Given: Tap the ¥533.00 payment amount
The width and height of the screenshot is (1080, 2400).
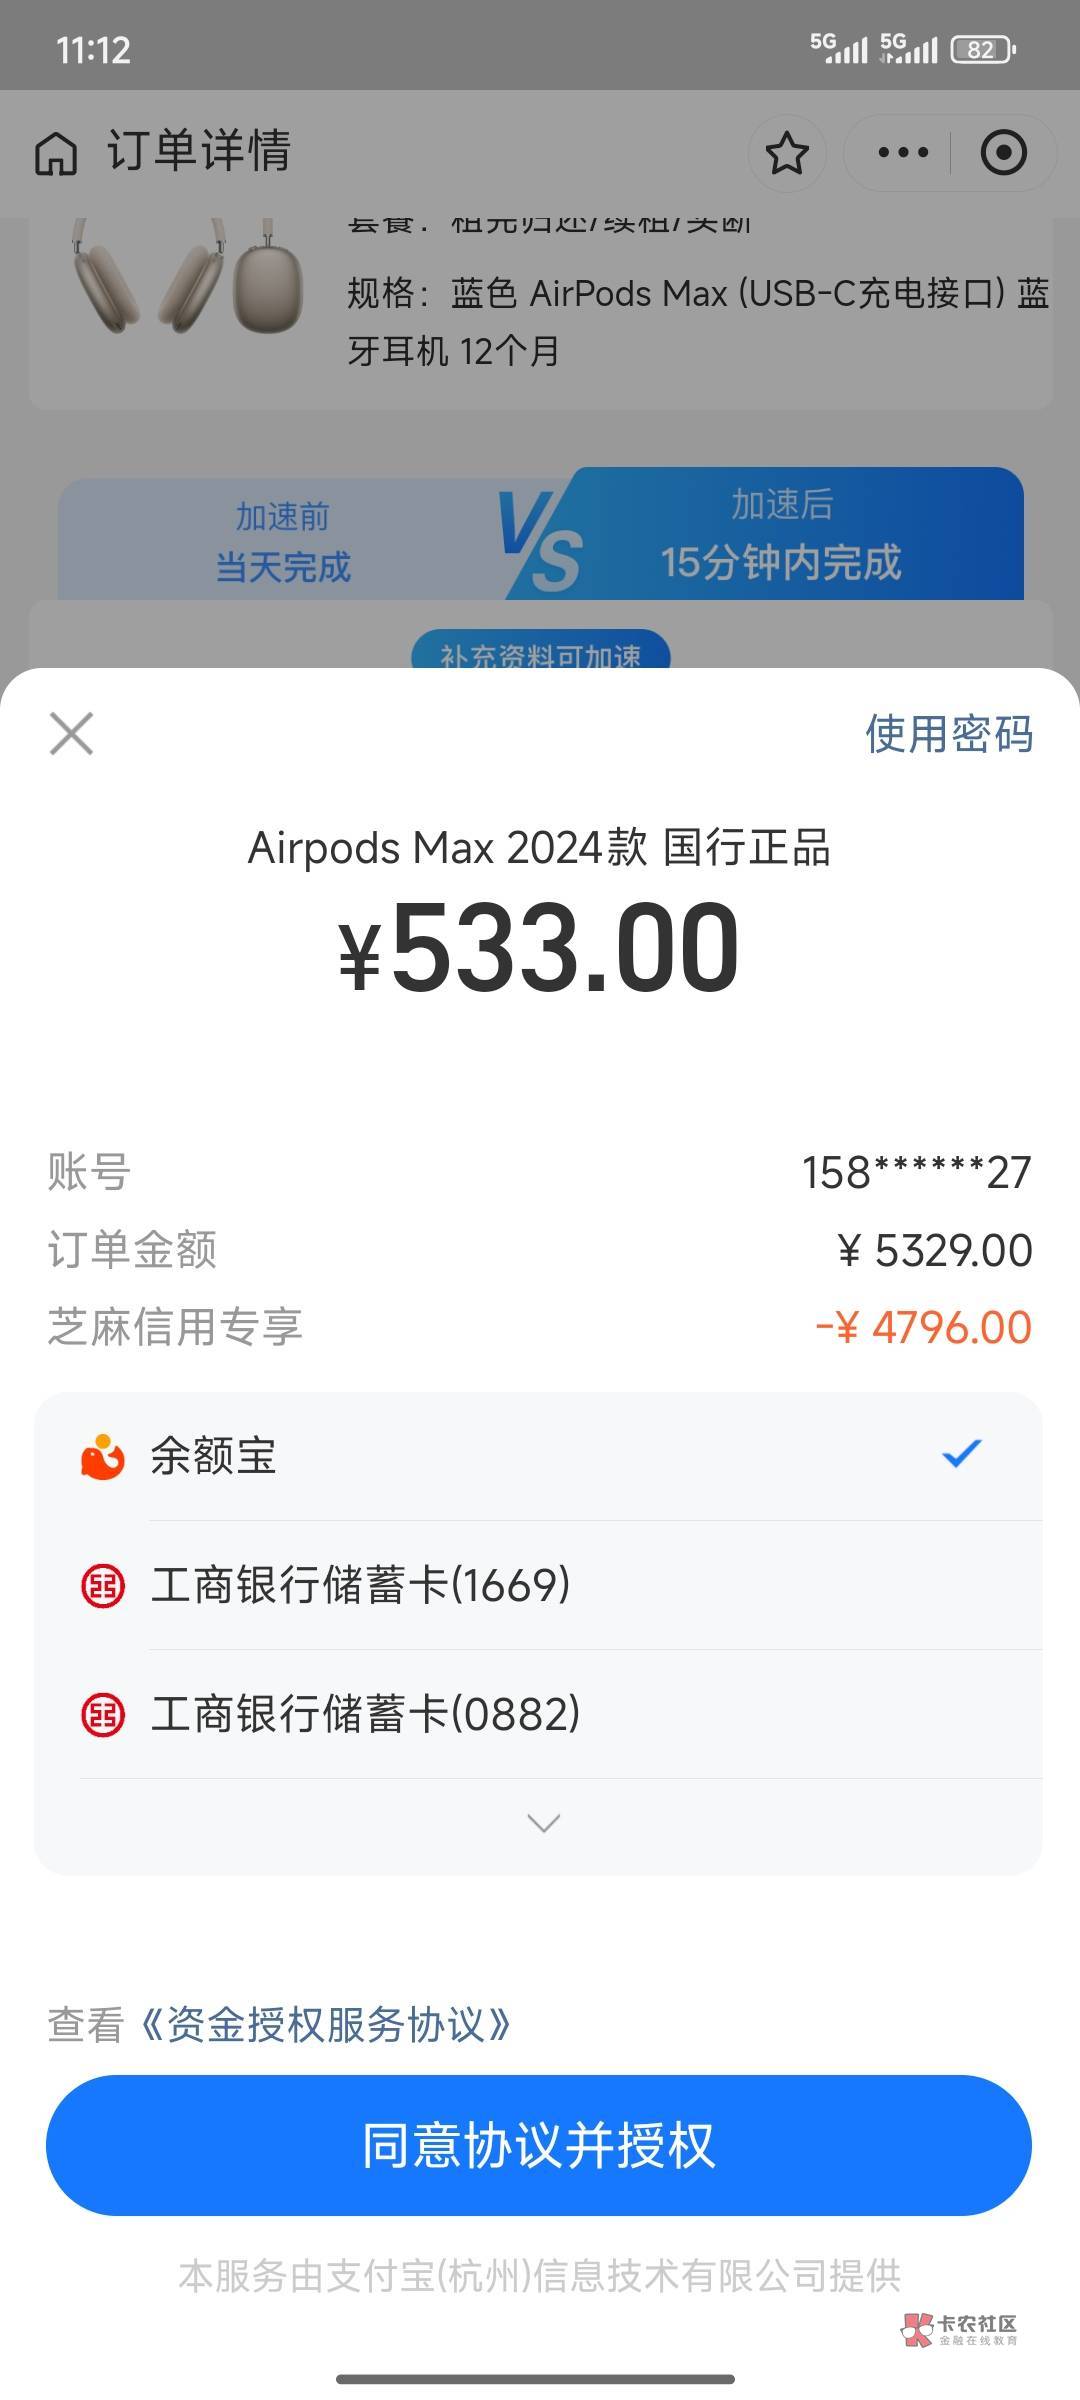Looking at the screenshot, I should (x=540, y=948).
